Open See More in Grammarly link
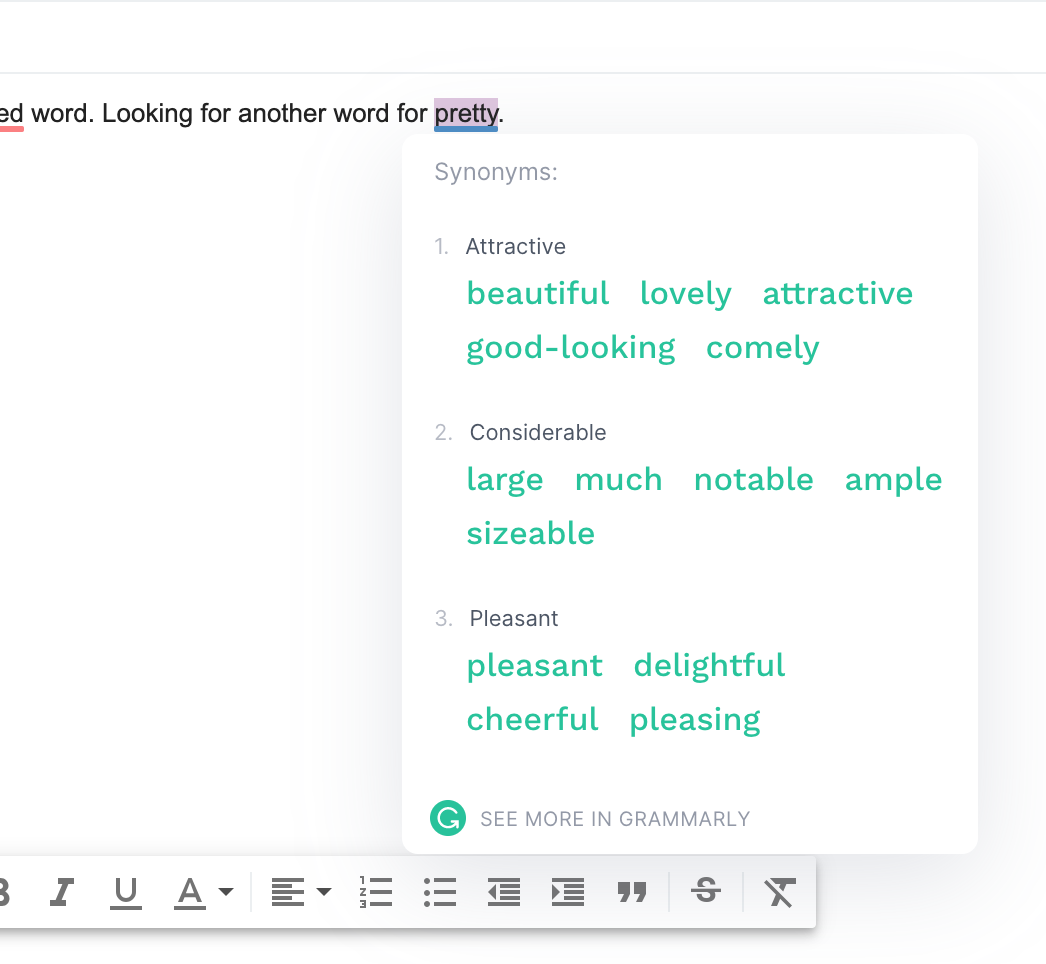 click(x=615, y=819)
